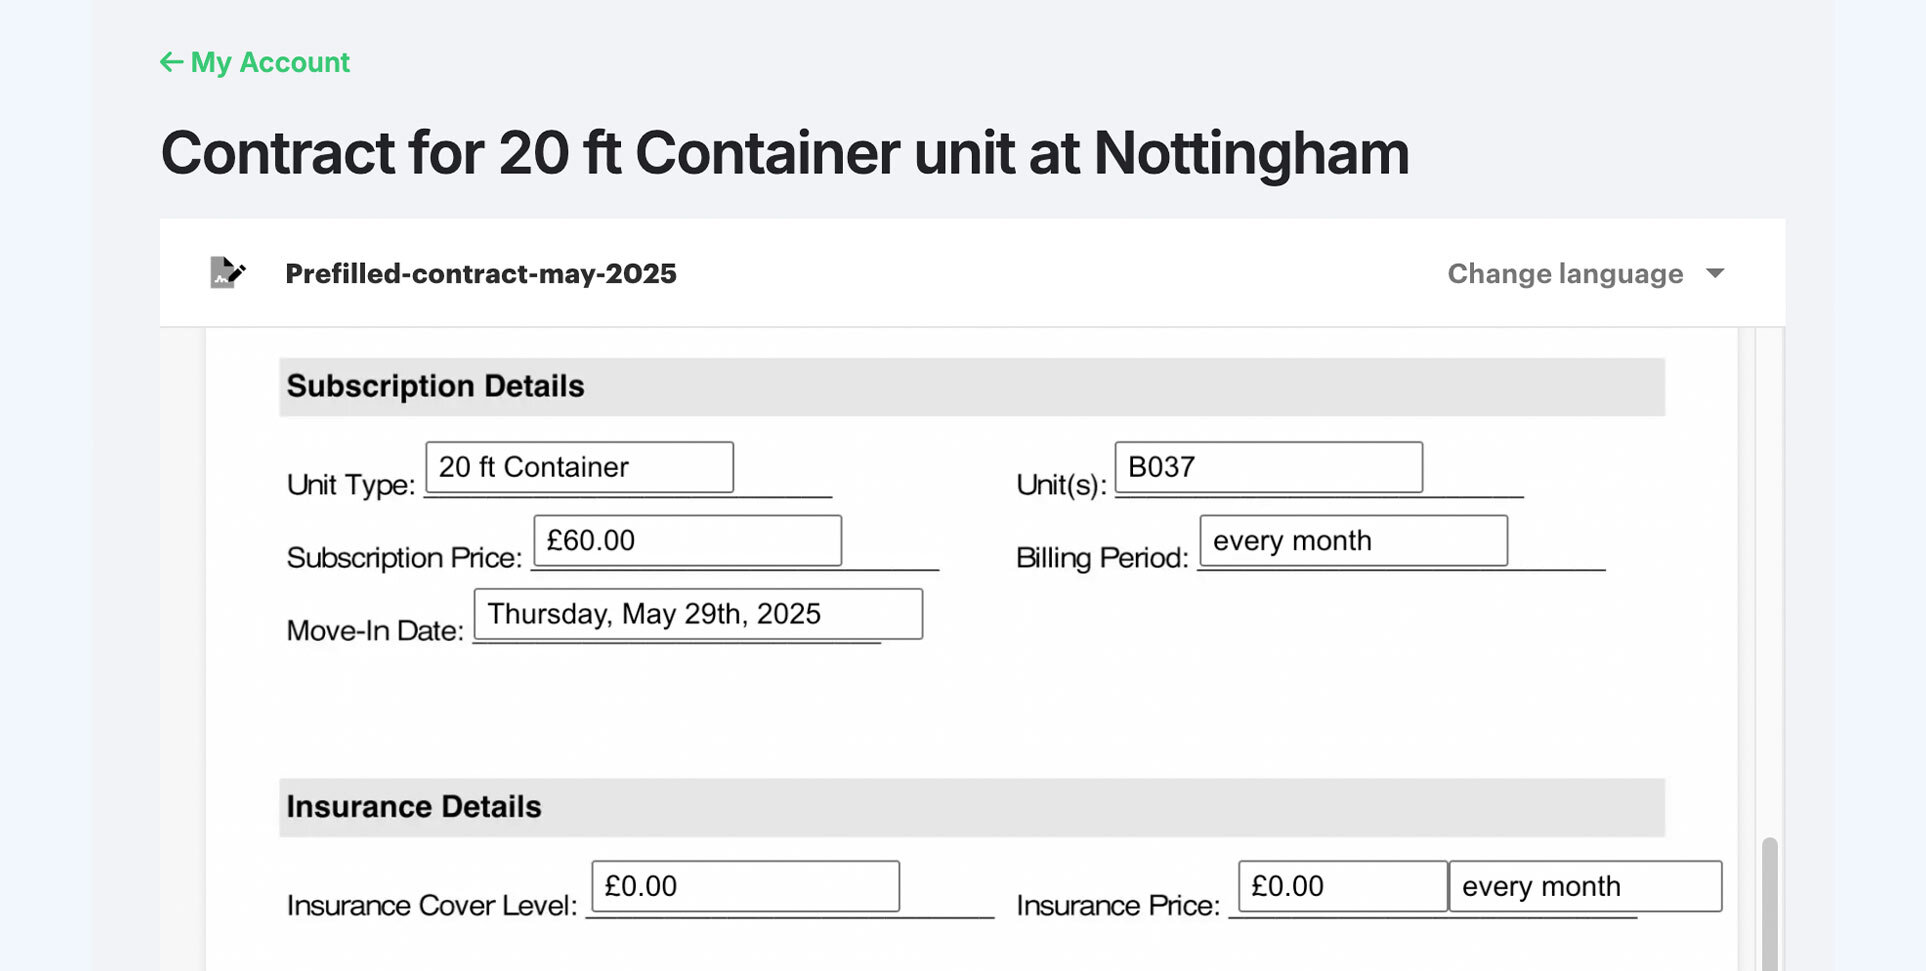1926x971 pixels.
Task: Click the Insurance Price every month field
Action: 1585,886
